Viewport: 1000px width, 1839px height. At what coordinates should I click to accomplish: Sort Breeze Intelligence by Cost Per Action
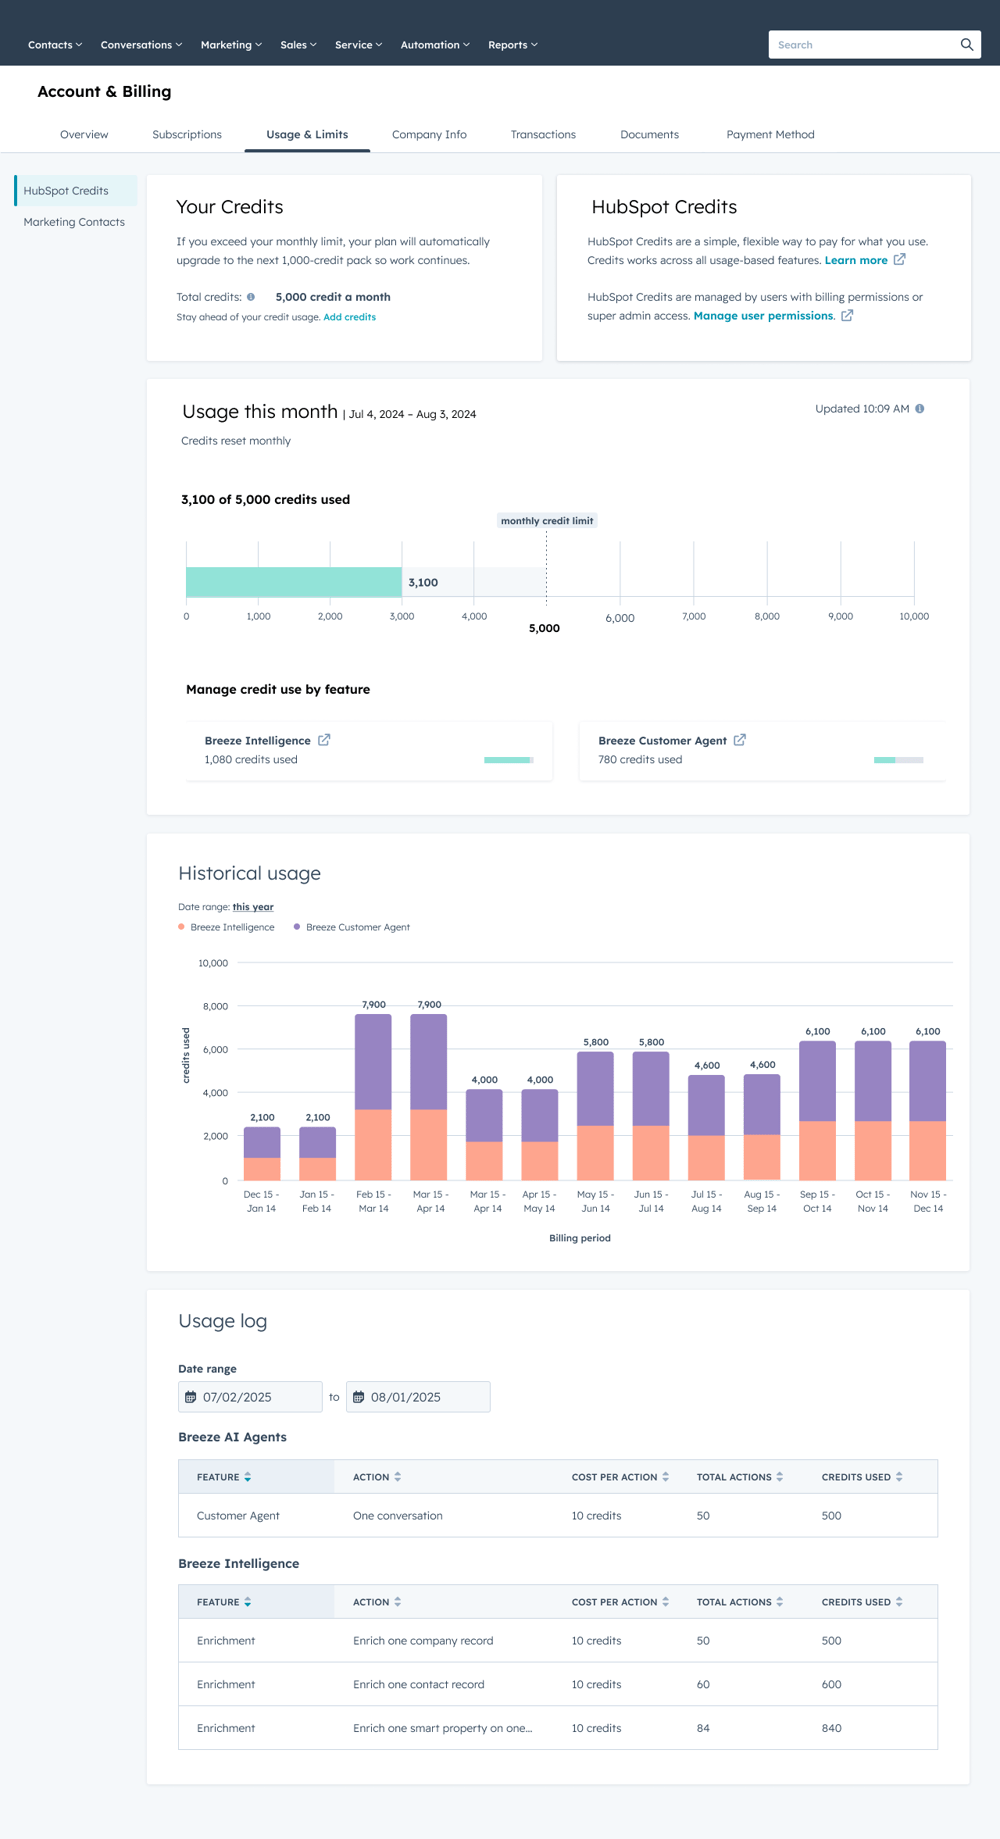pos(666,1602)
